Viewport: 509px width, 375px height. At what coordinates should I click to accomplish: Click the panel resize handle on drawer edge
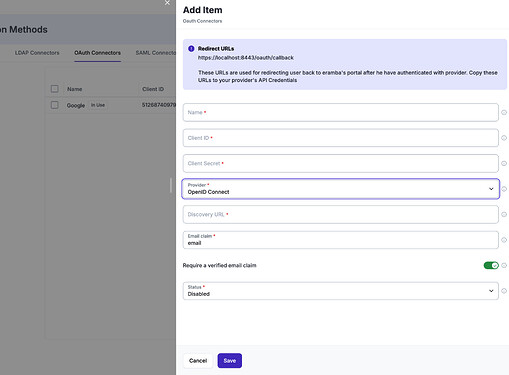pos(171,185)
